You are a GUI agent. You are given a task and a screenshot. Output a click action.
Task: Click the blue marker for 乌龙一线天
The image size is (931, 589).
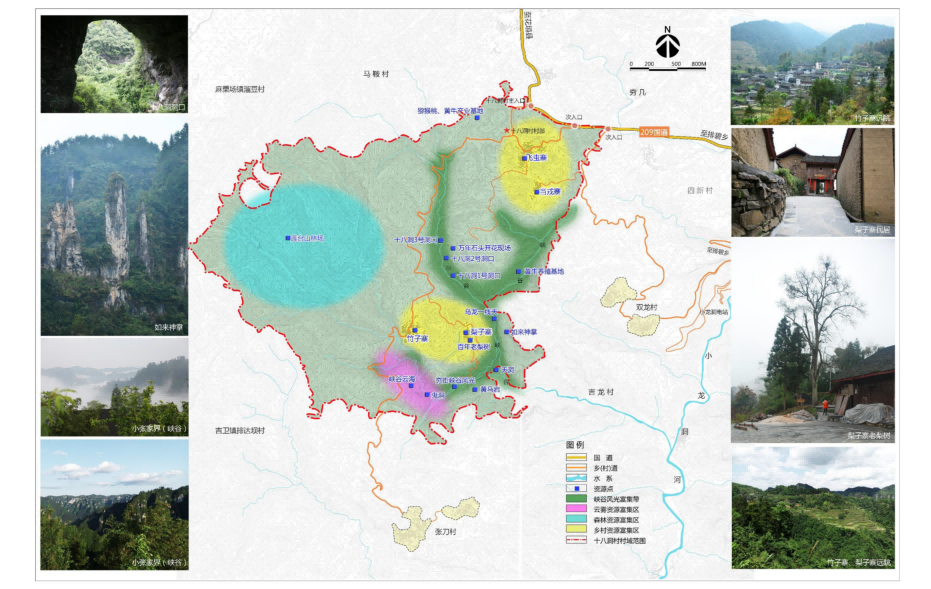(494, 319)
